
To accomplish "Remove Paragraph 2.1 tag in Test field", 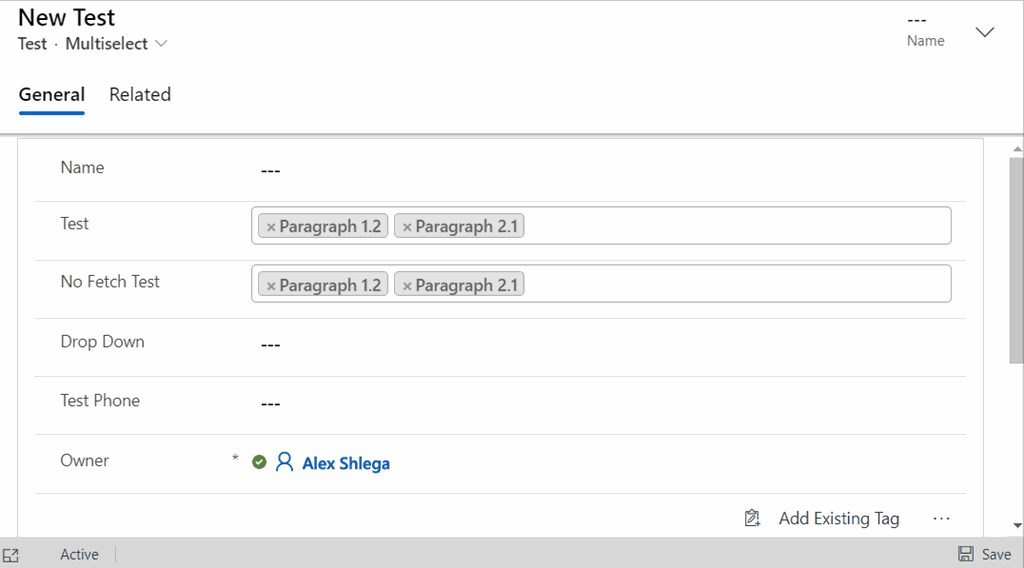I will (407, 227).
